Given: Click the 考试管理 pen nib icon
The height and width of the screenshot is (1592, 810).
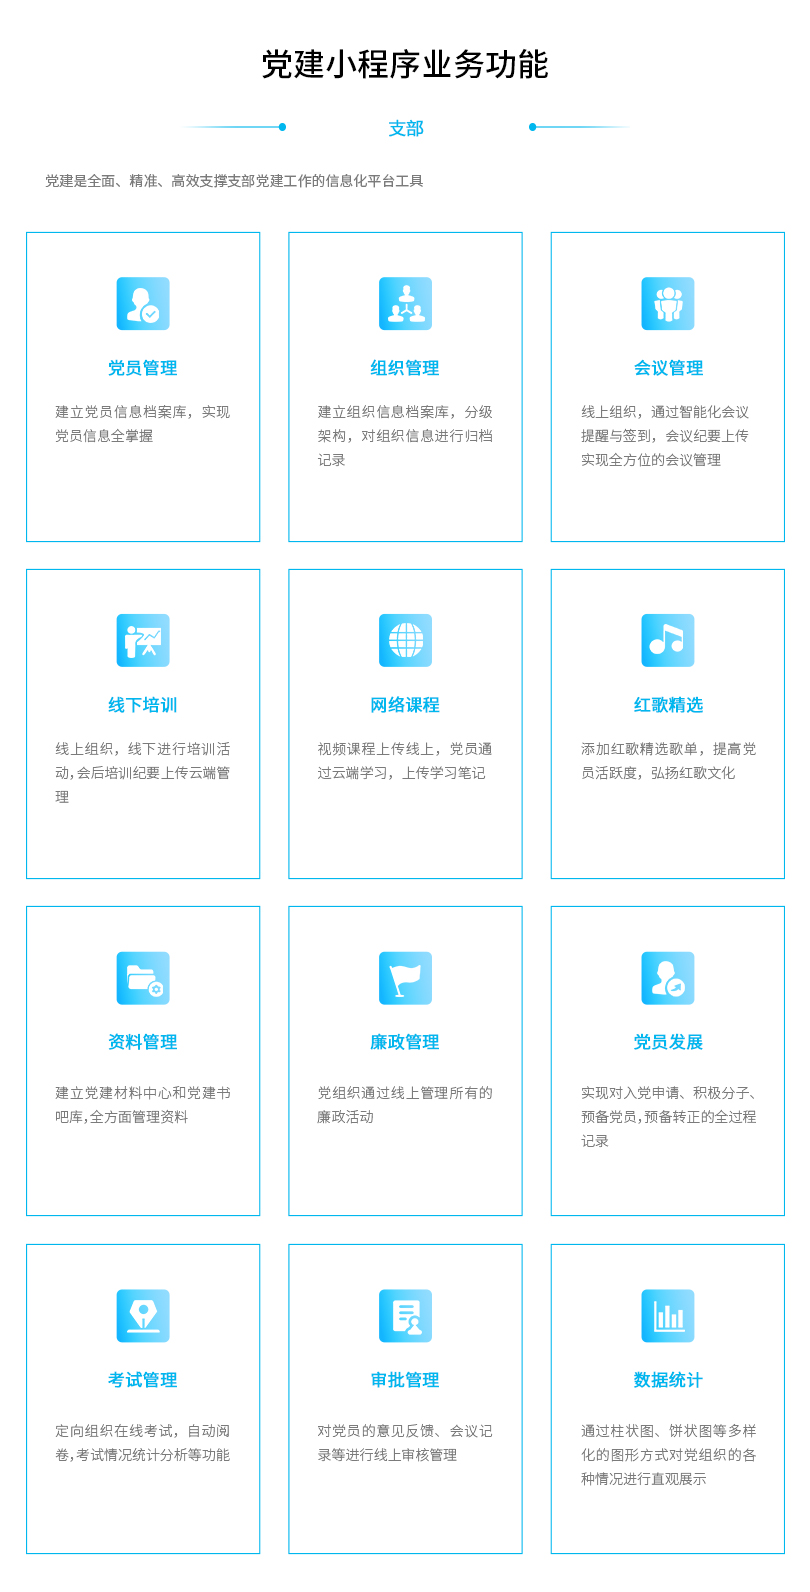Looking at the screenshot, I should (143, 1316).
